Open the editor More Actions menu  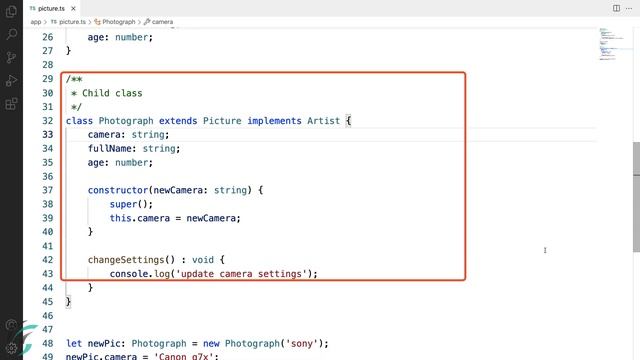coord(629,8)
